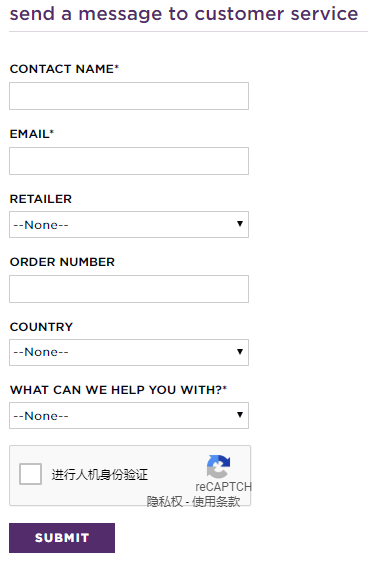The width and height of the screenshot is (368, 563).
Task: Click the COUNTRY label text
Action: [x=41, y=327]
